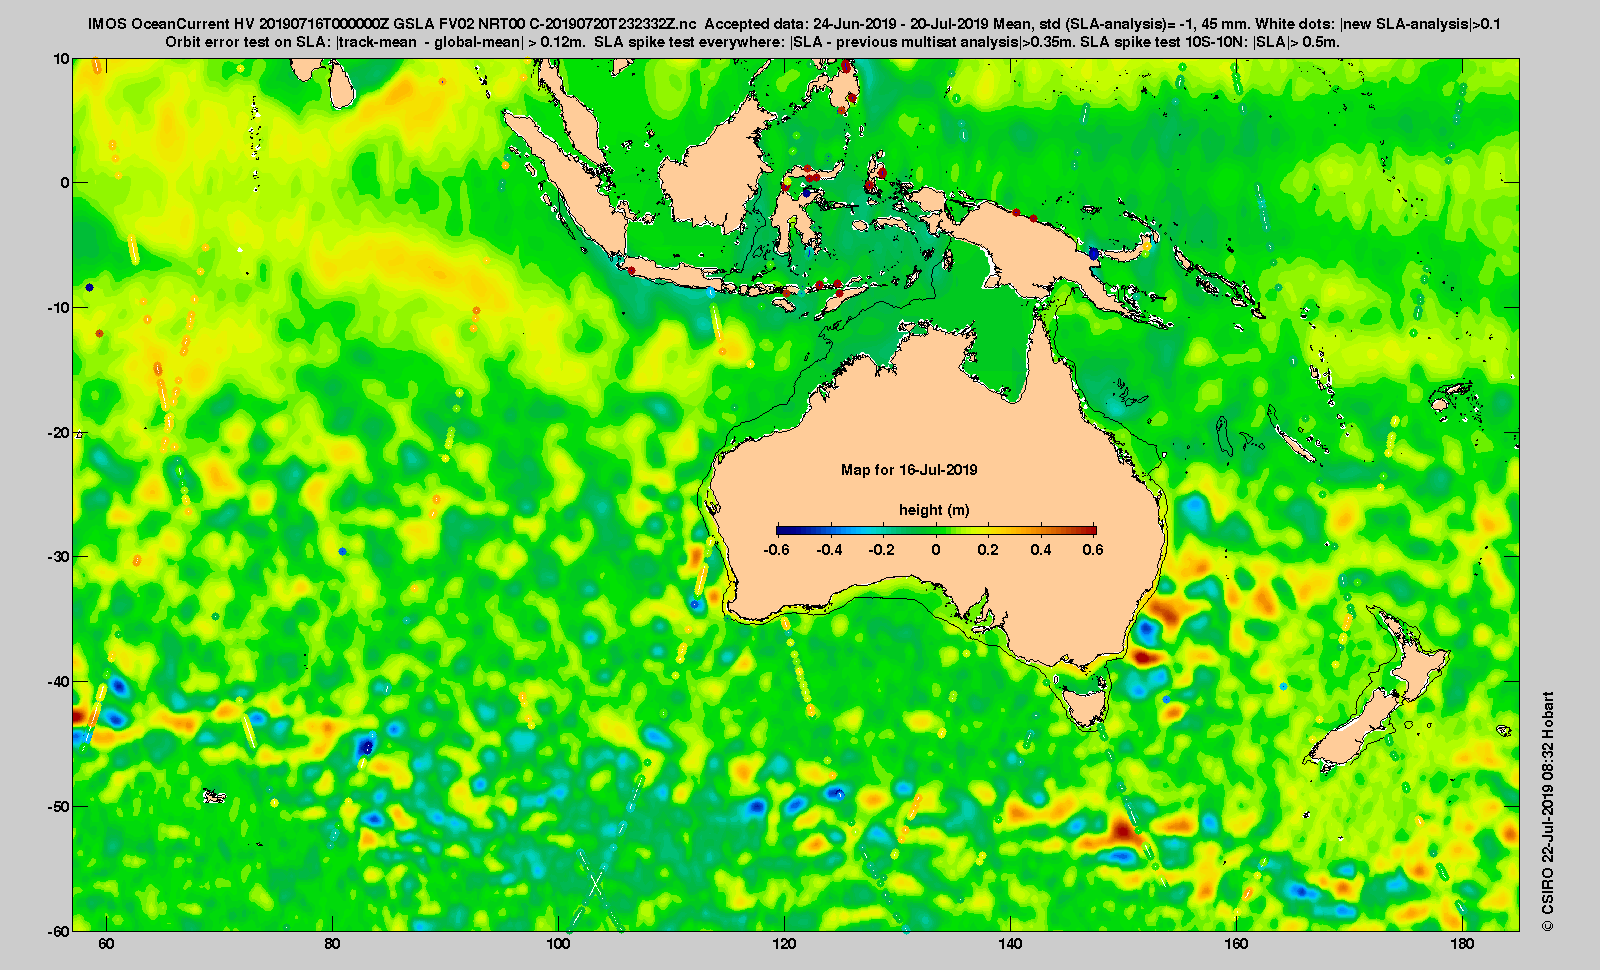
Task: Click the -0.4 colorbar tick label
Action: point(829,550)
